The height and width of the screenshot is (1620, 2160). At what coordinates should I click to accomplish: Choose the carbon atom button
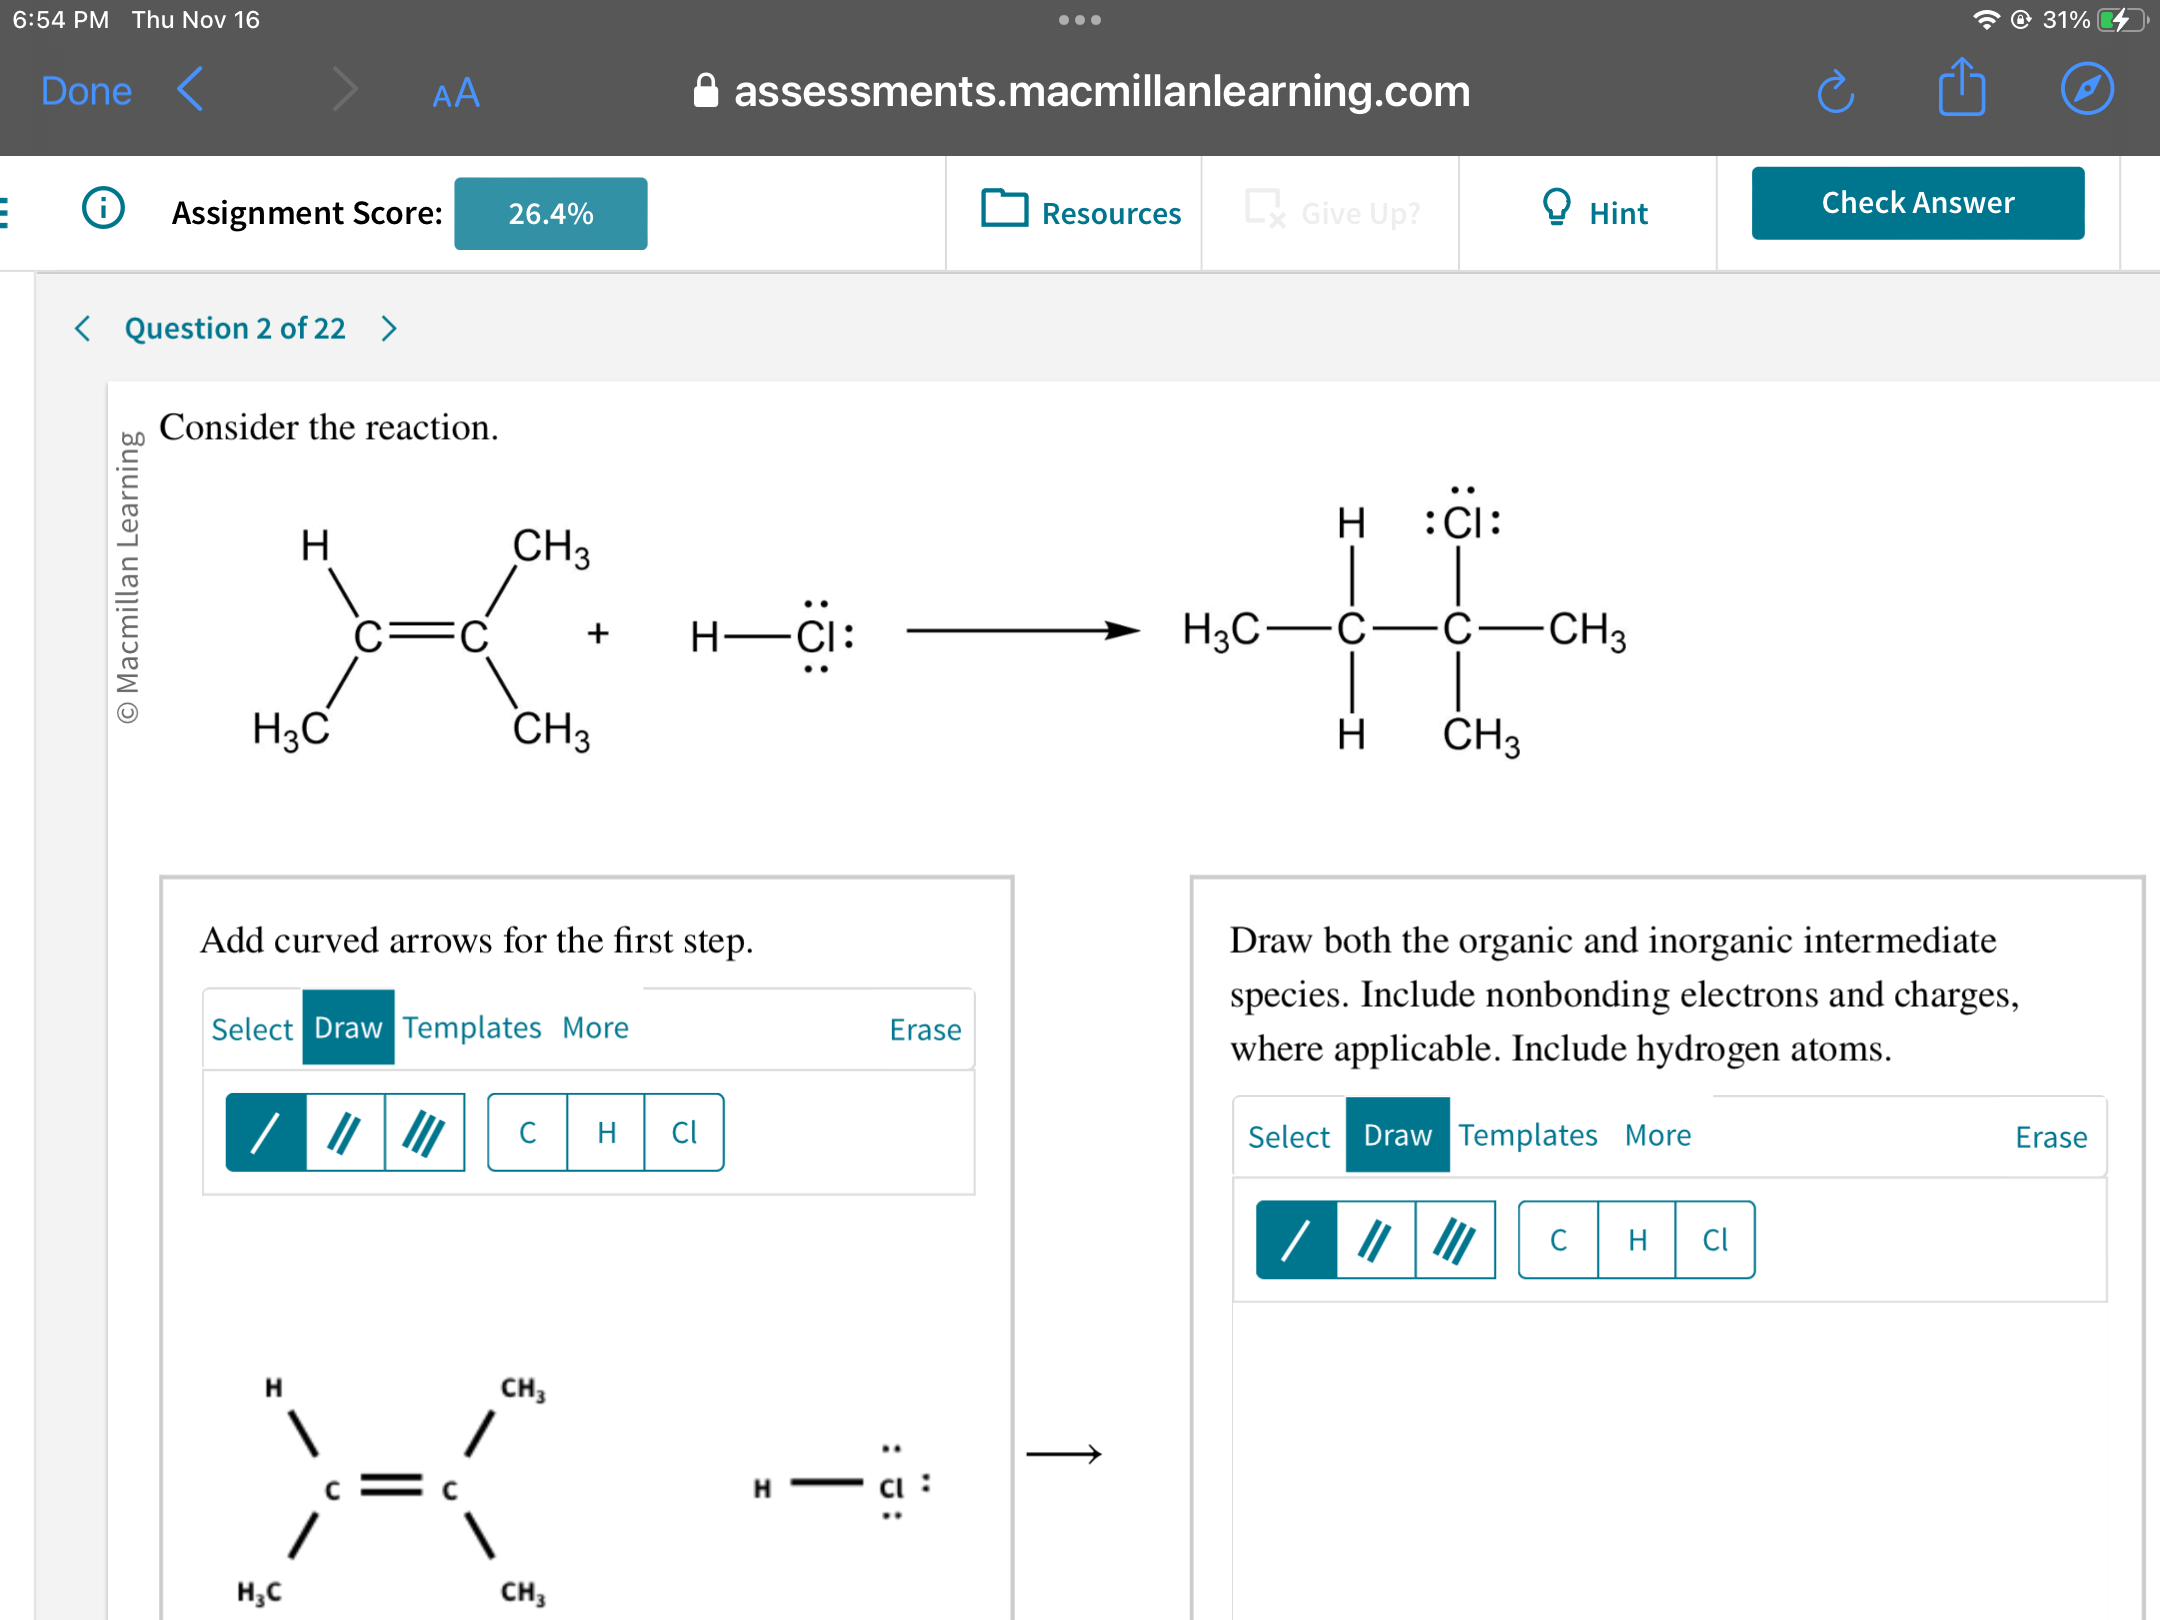click(527, 1132)
